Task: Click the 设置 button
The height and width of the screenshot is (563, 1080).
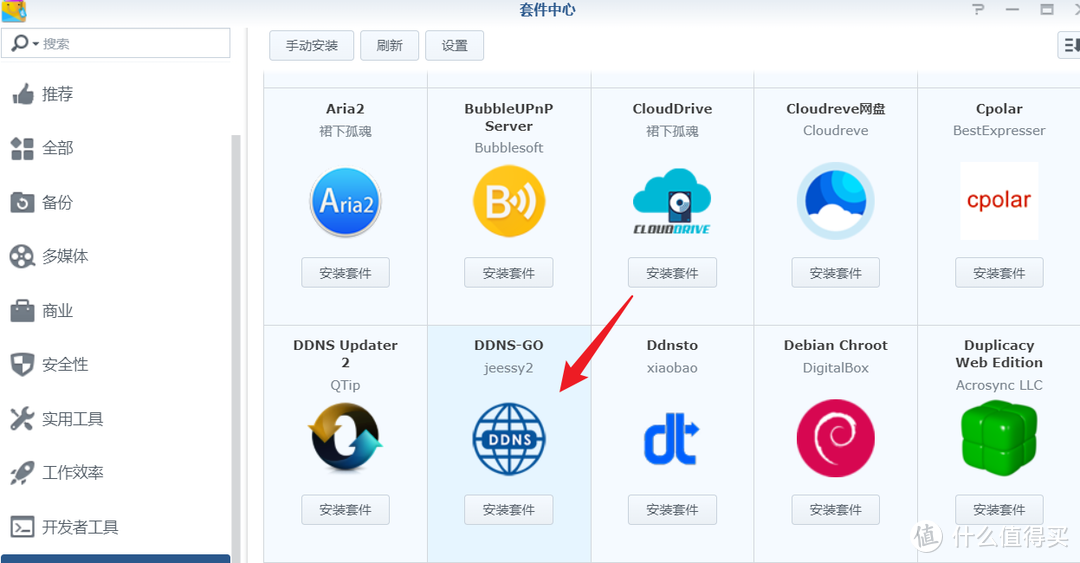Action: coord(455,45)
